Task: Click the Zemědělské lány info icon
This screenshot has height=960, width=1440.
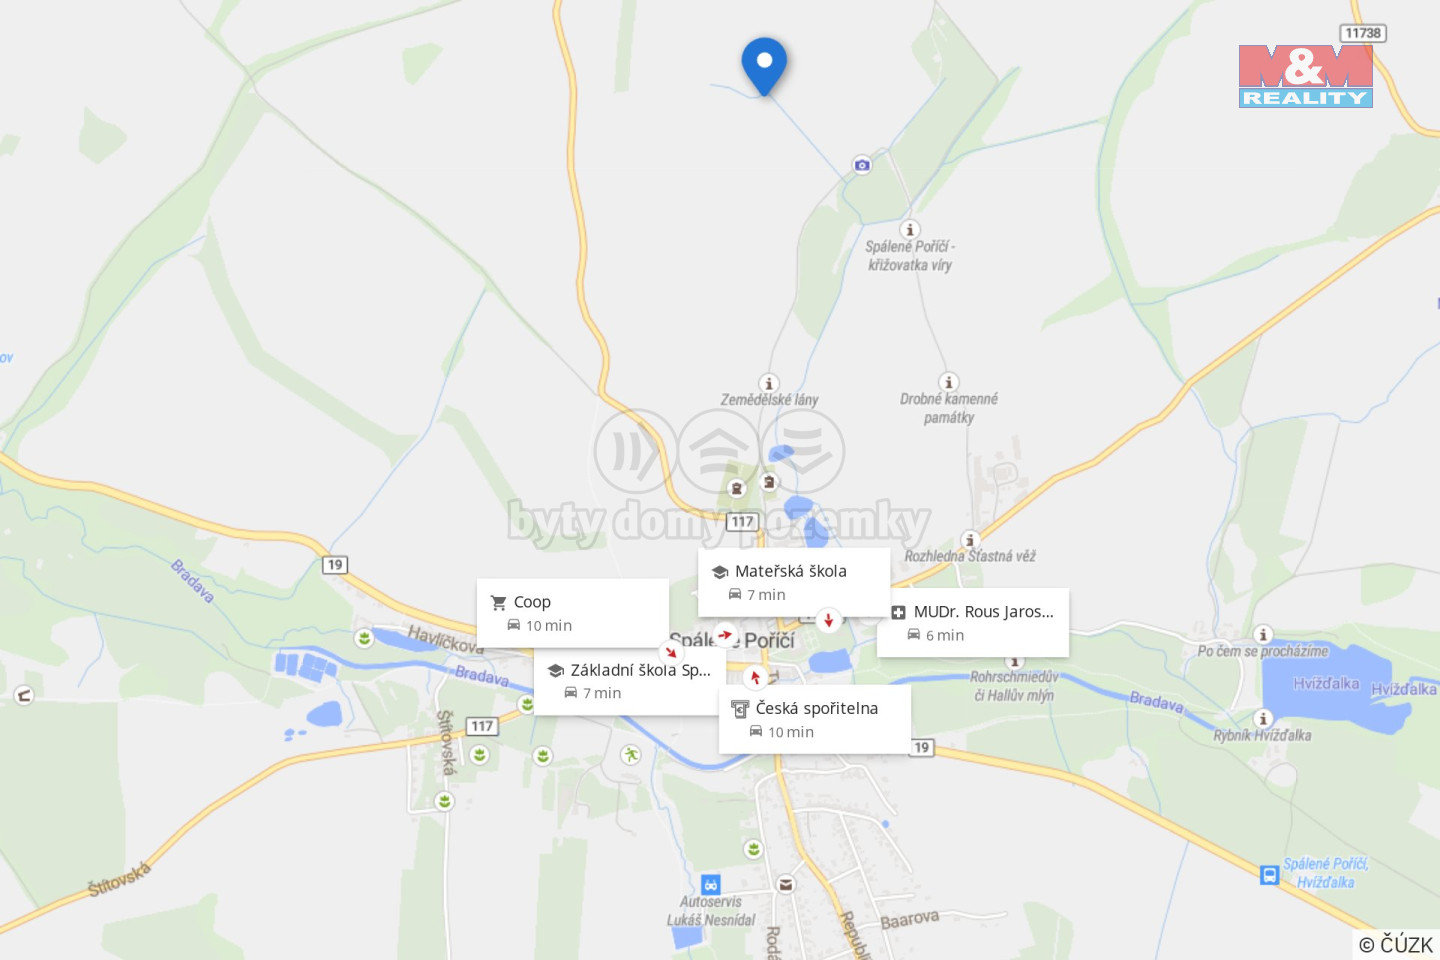Action: [x=769, y=383]
